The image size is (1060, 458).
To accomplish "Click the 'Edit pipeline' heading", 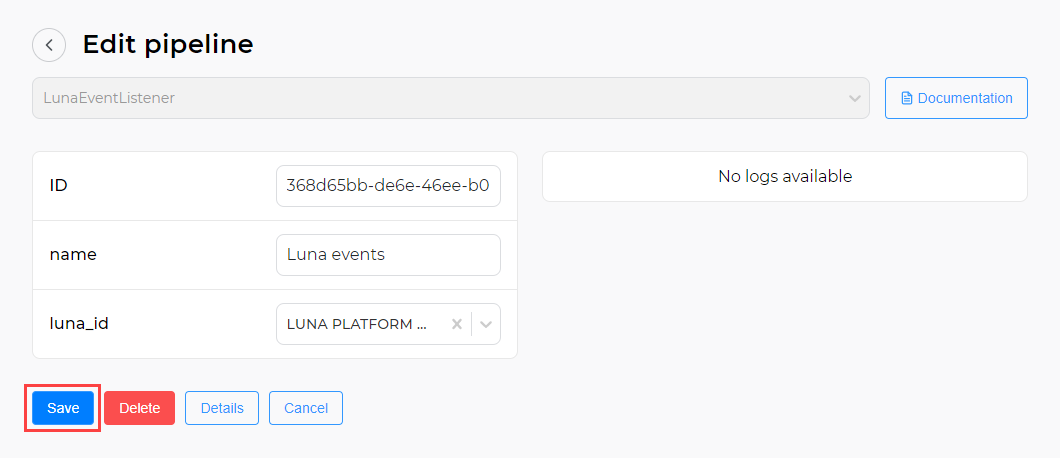I will 168,44.
